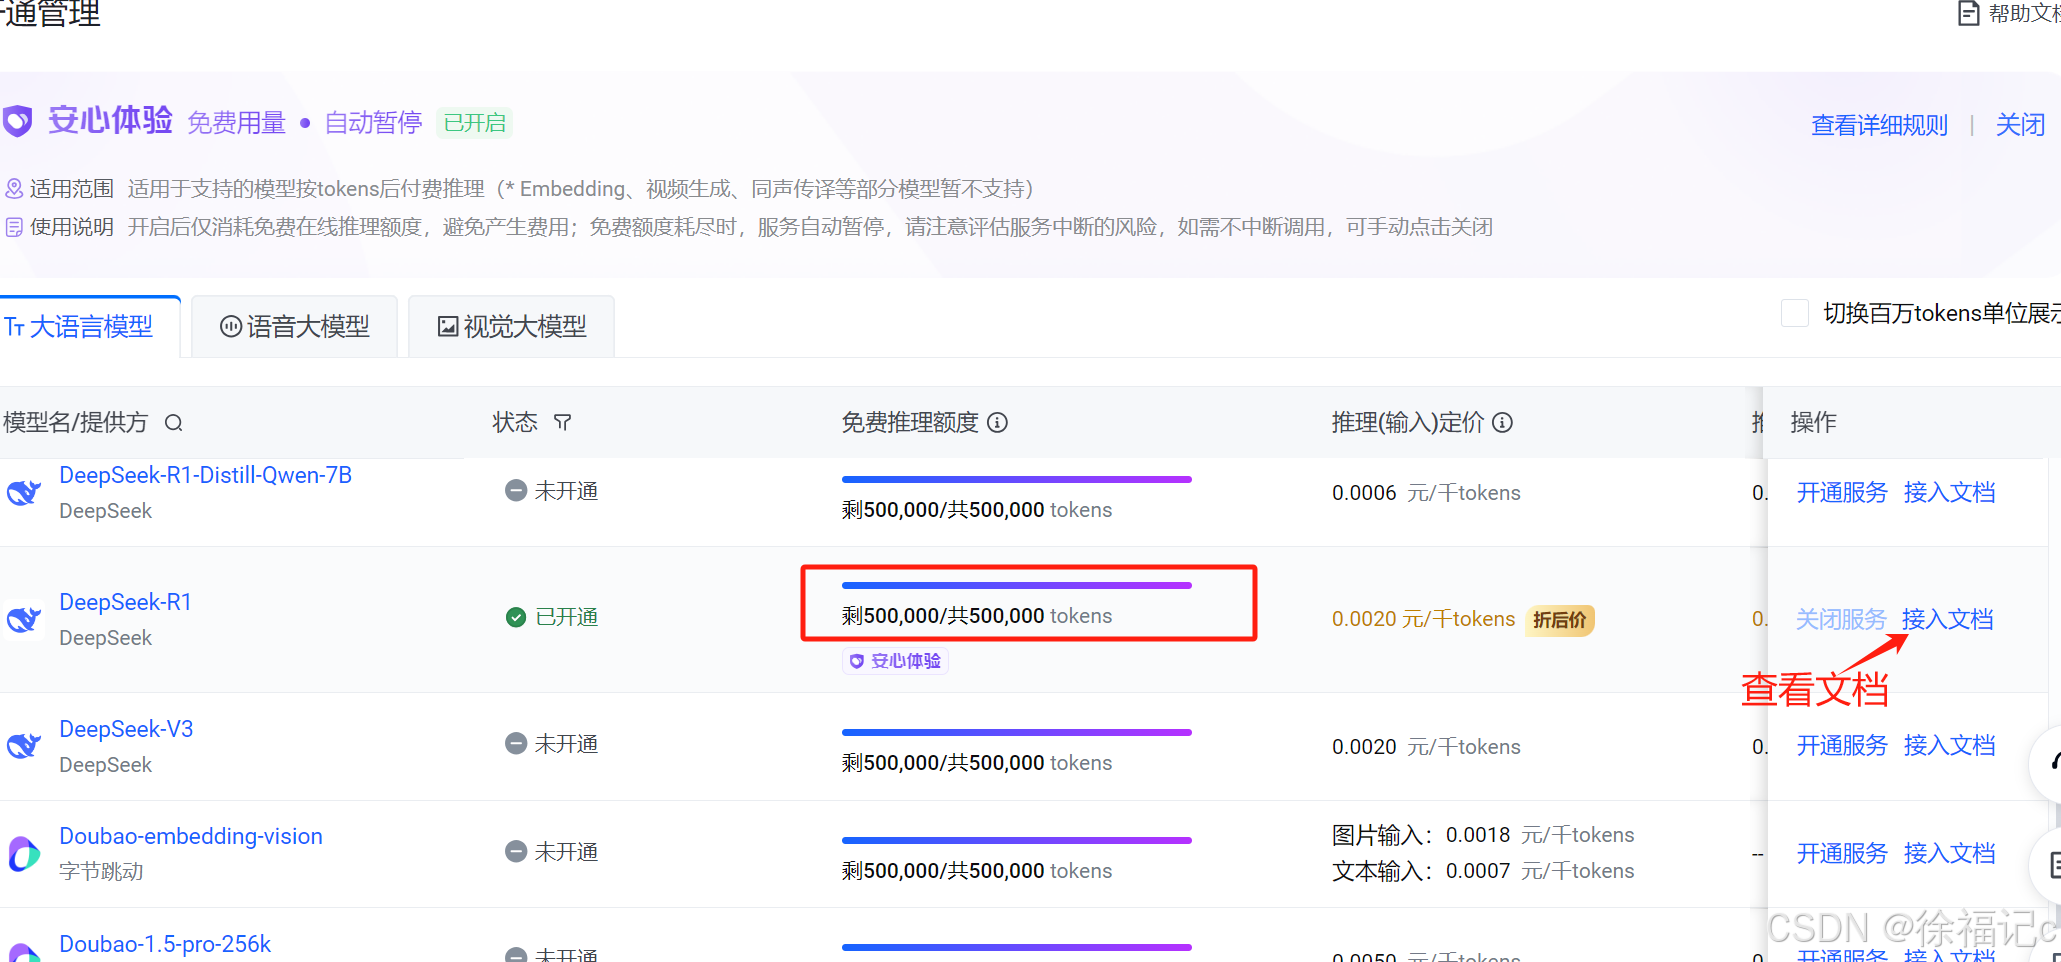Image resolution: width=2061 pixels, height=962 pixels.
Task: Click 字节跳动 provider text
Action: pos(101,871)
